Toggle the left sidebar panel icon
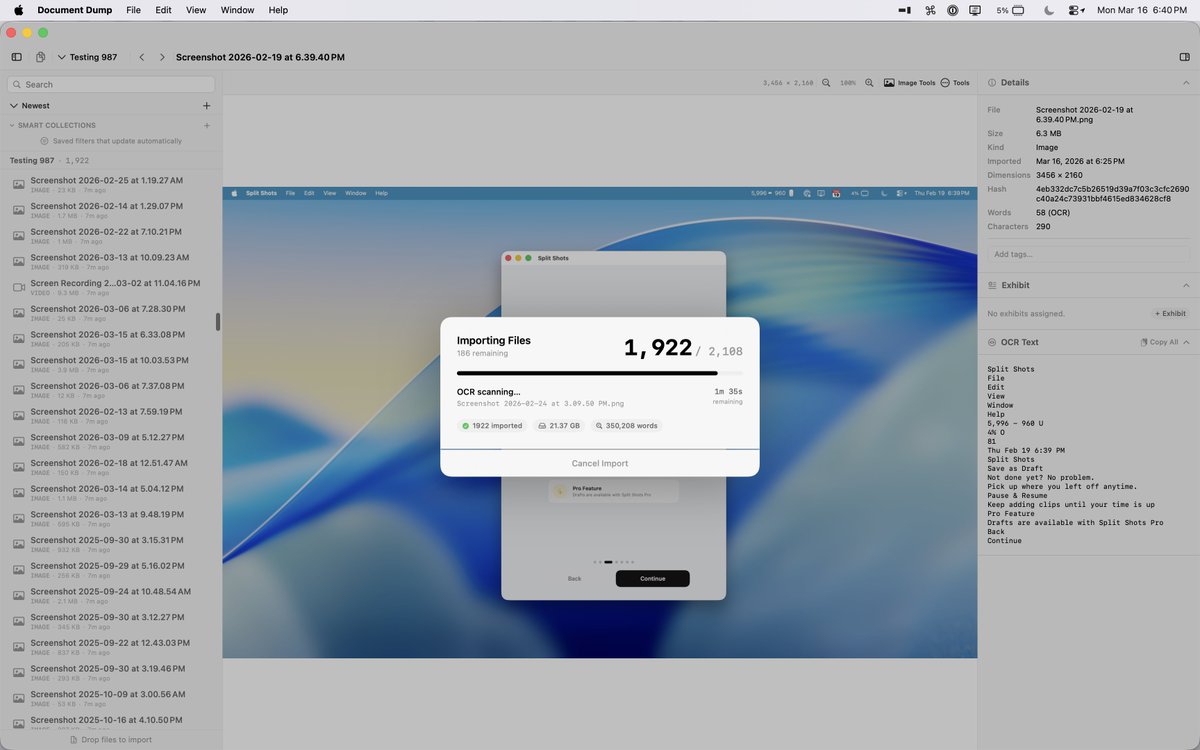Viewport: 1200px width, 750px height. [16, 57]
